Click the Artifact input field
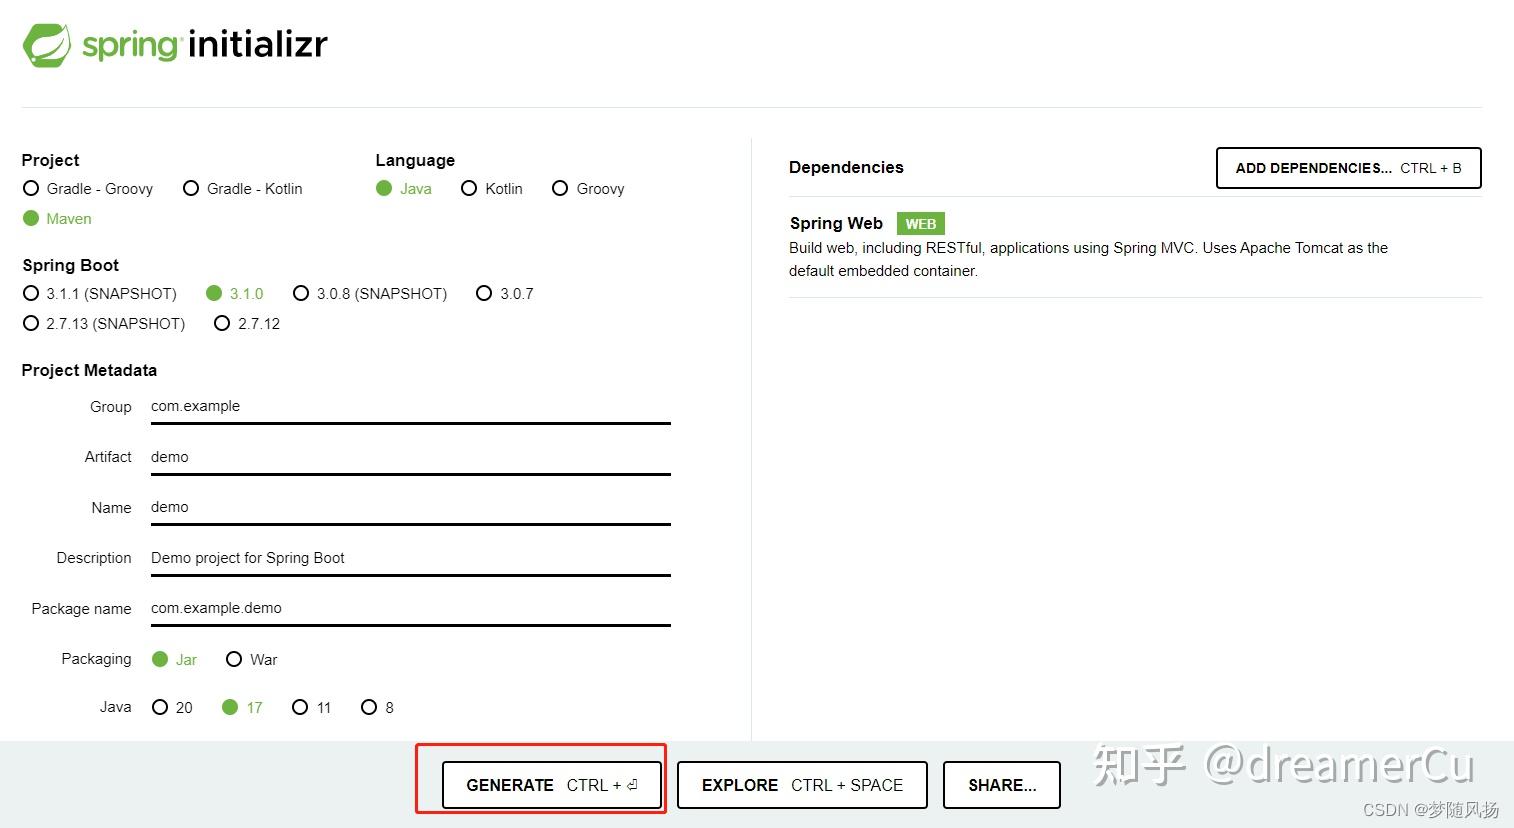This screenshot has width=1514, height=828. (400, 457)
